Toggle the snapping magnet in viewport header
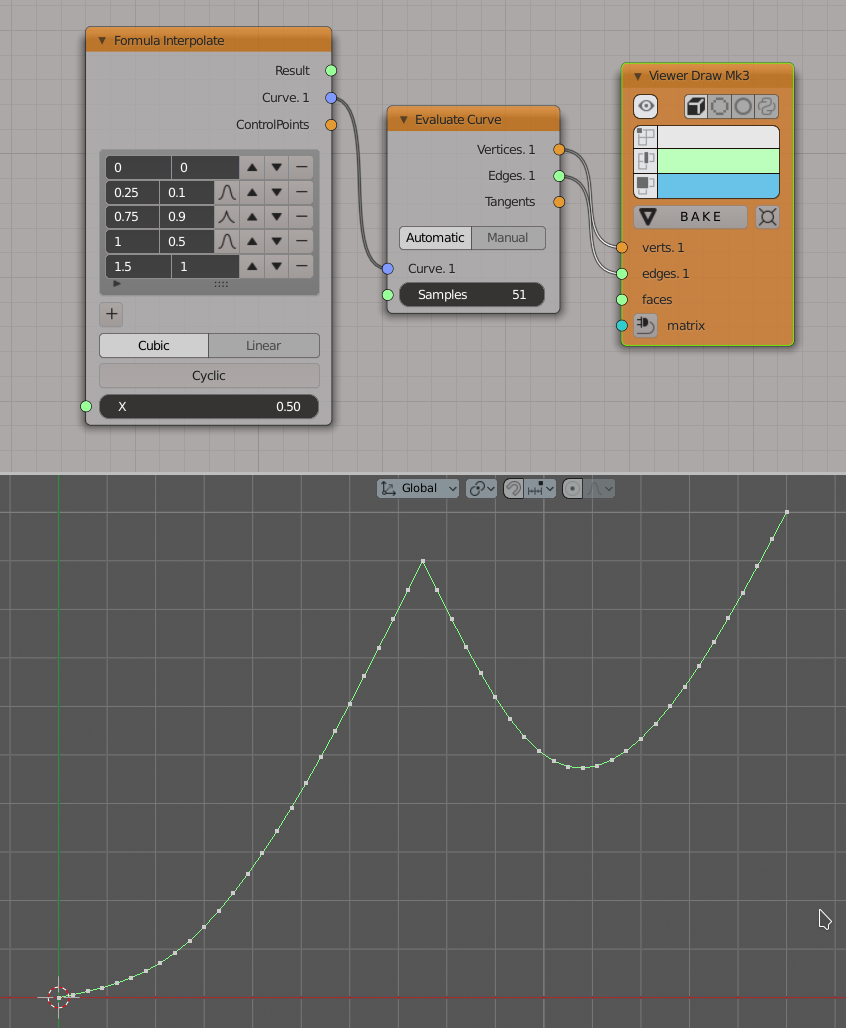The width and height of the screenshot is (846, 1028). tap(513, 488)
